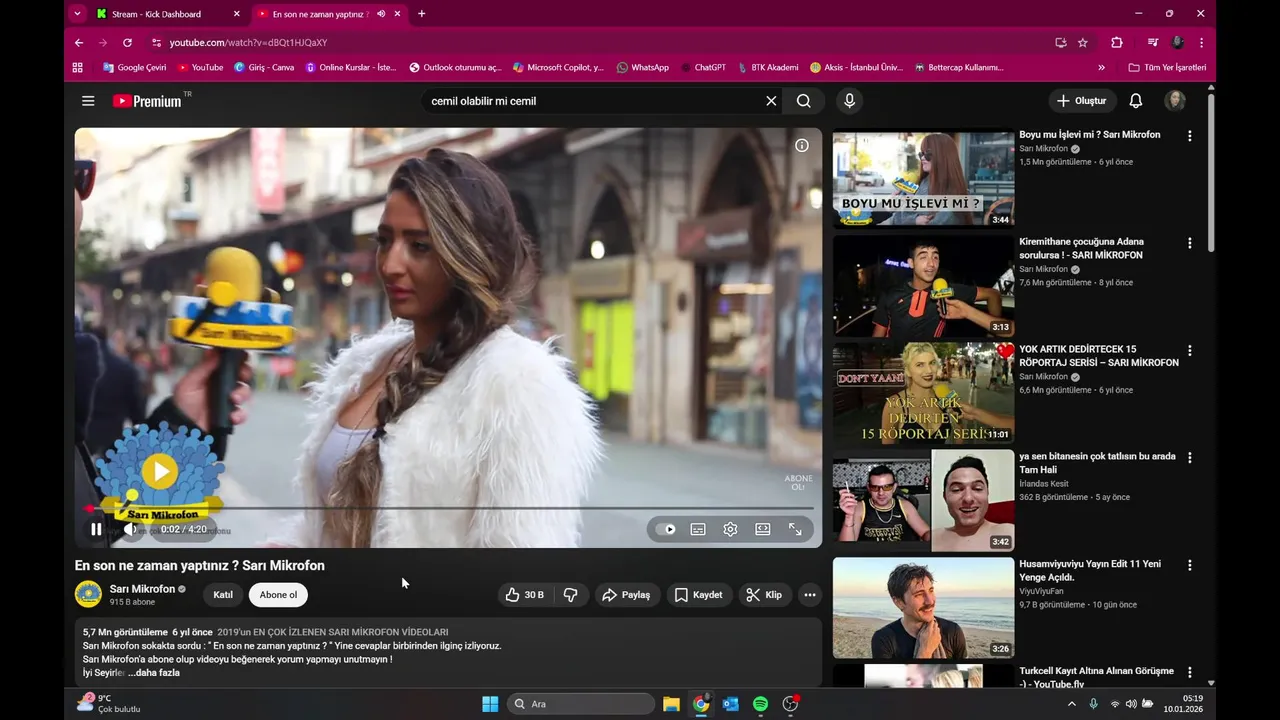
Task: Open the YouTube notifications bell
Action: pos(1136,101)
